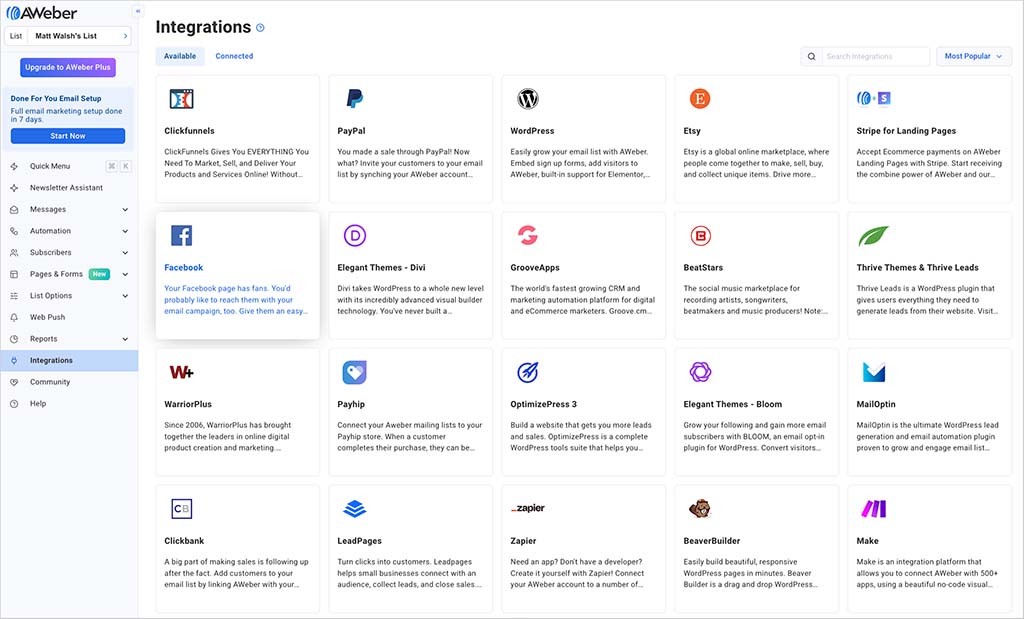
Task: Click the Make card description text
Action: point(927,573)
